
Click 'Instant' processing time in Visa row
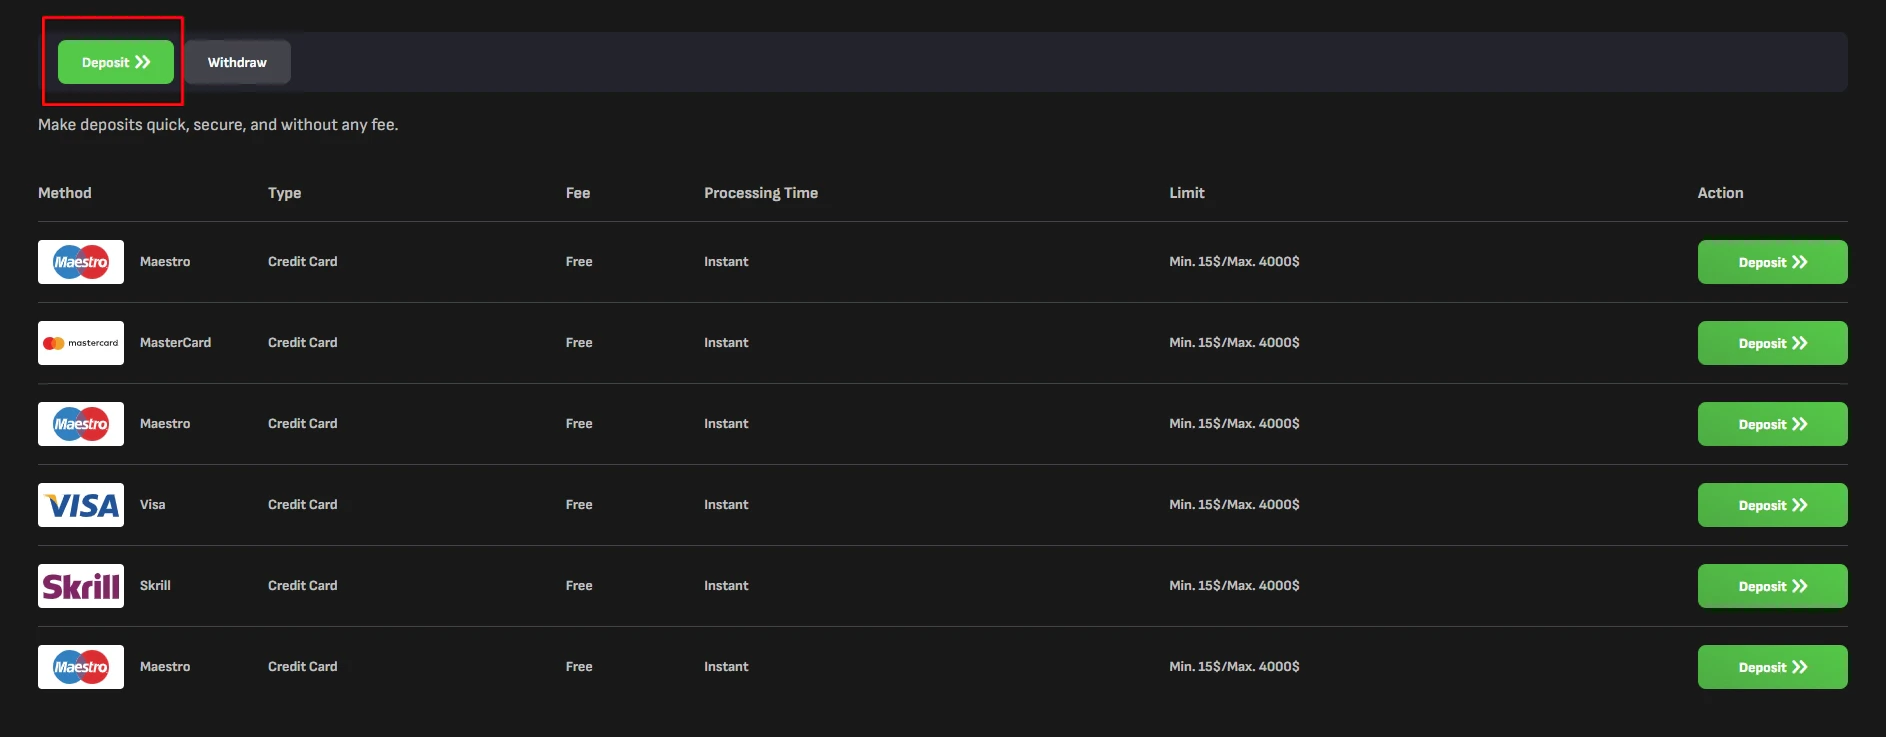[726, 505]
